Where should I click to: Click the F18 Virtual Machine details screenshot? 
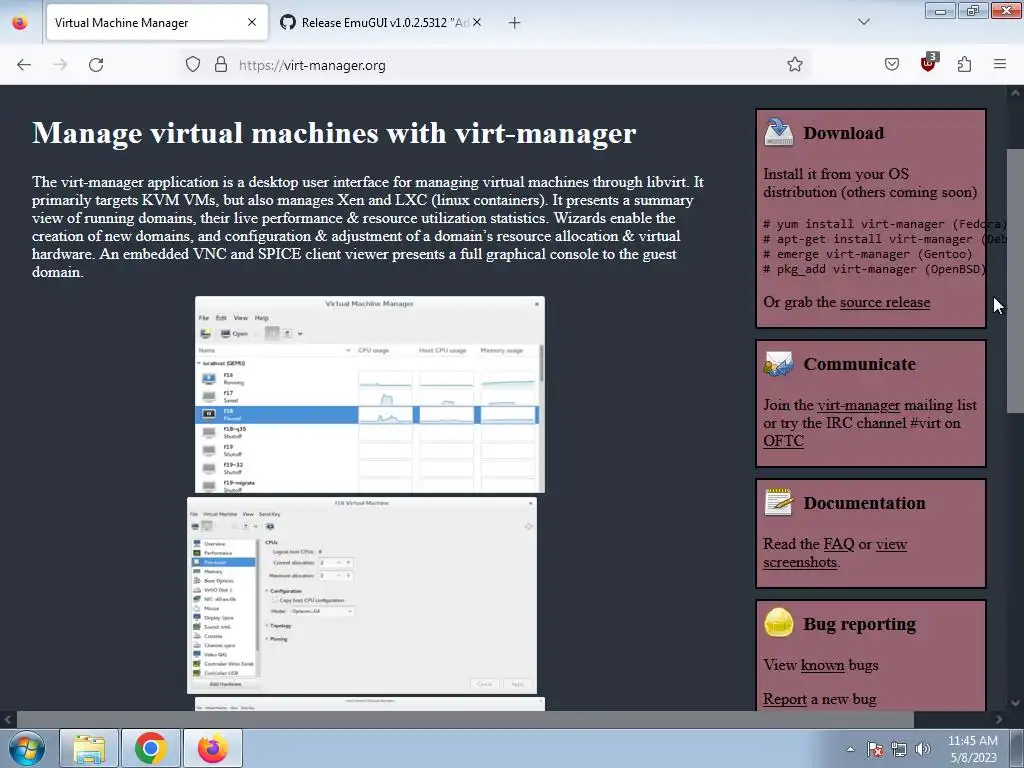(x=362, y=596)
